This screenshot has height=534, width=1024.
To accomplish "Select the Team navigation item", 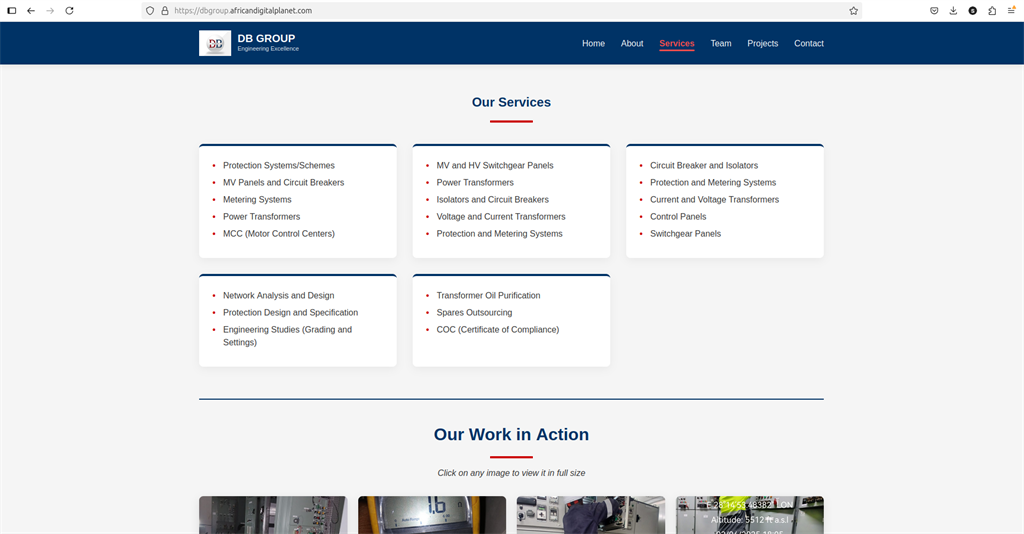I will point(721,43).
